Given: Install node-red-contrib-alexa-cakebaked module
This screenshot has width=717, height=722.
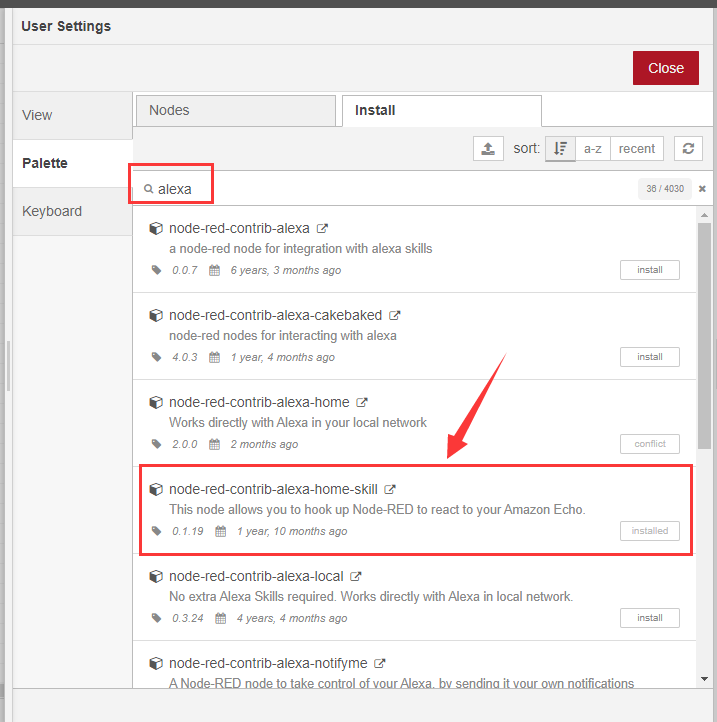Looking at the screenshot, I should point(649,357).
